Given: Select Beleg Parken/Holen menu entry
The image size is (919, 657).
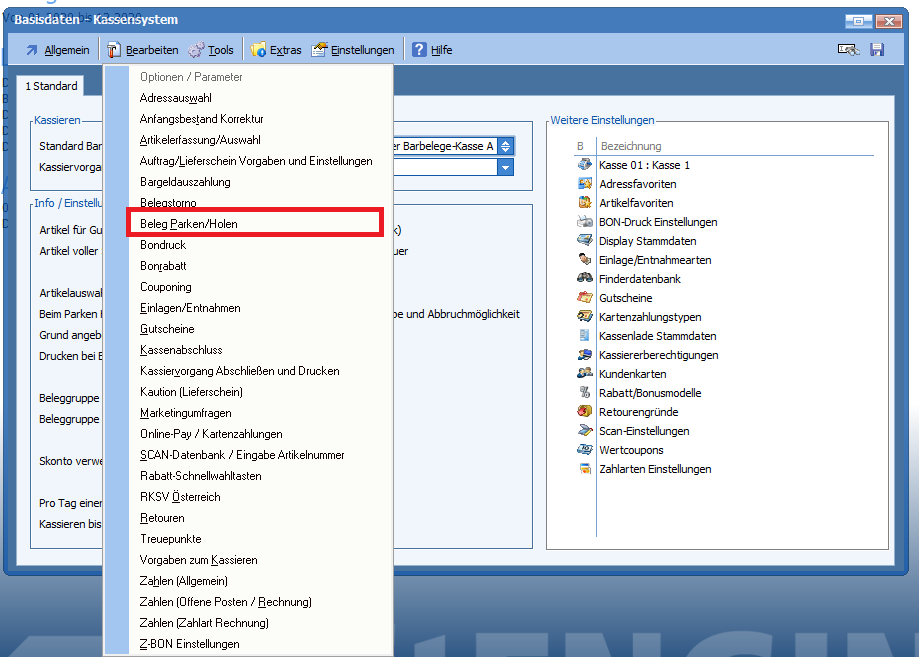Looking at the screenshot, I should click(x=189, y=224).
